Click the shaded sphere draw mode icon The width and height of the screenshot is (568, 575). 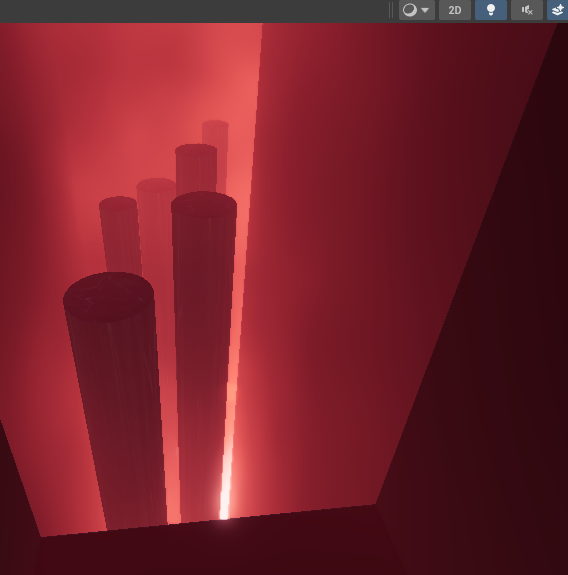tap(410, 10)
